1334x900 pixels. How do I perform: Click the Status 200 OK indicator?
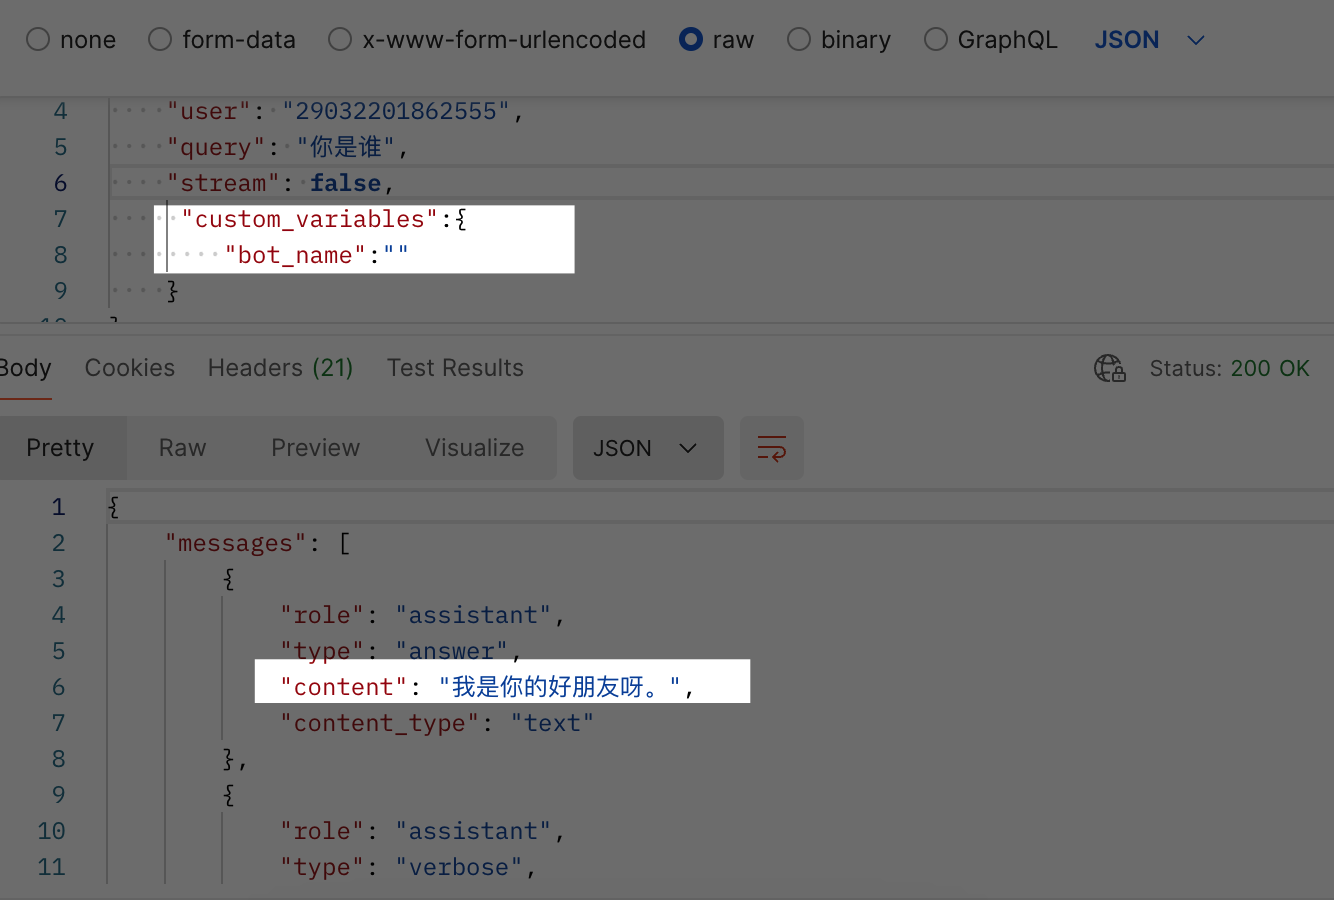coord(1229,368)
